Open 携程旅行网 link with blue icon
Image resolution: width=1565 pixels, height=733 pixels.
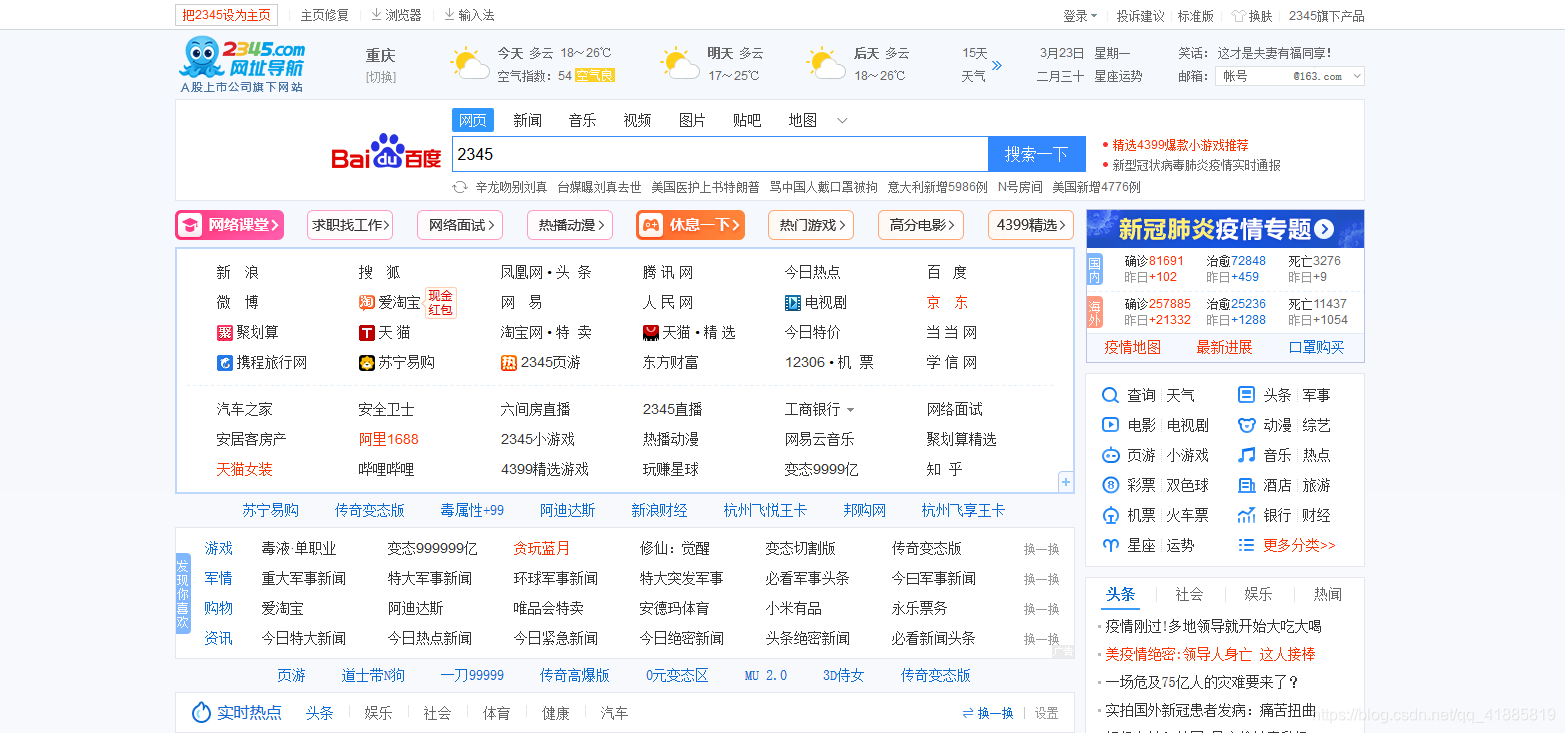click(x=262, y=362)
